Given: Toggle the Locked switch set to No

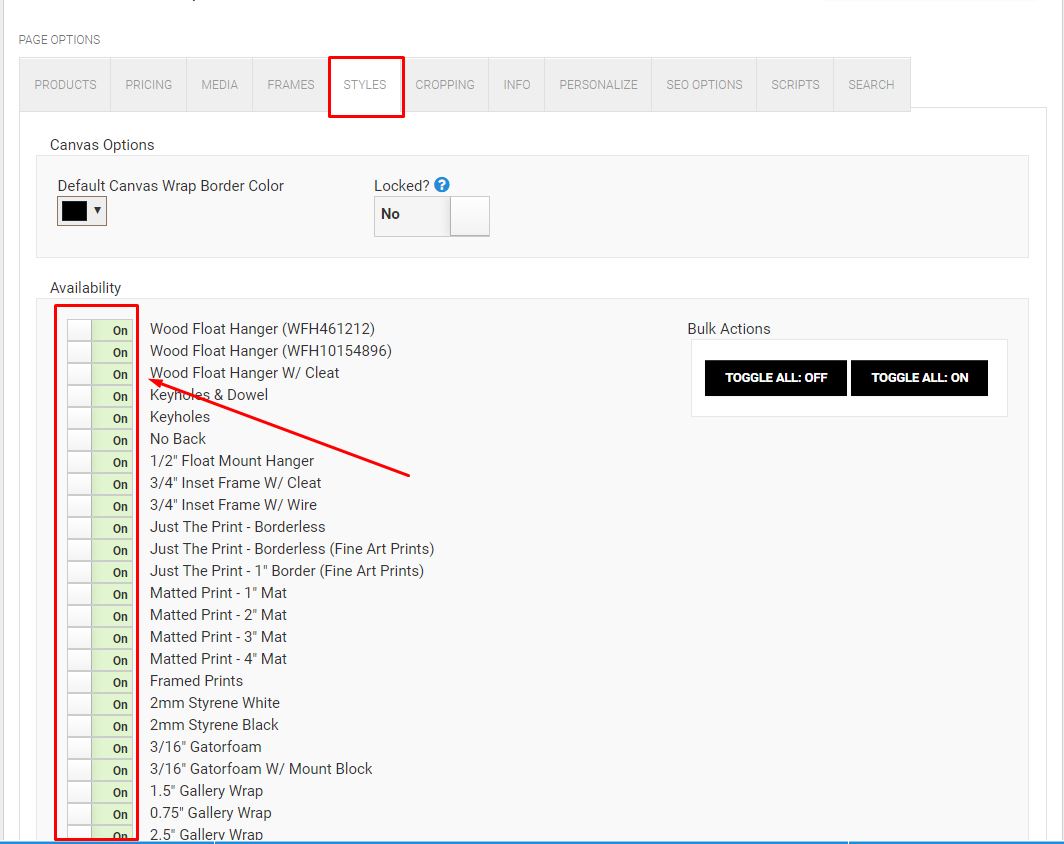Looking at the screenshot, I should coord(431,215).
